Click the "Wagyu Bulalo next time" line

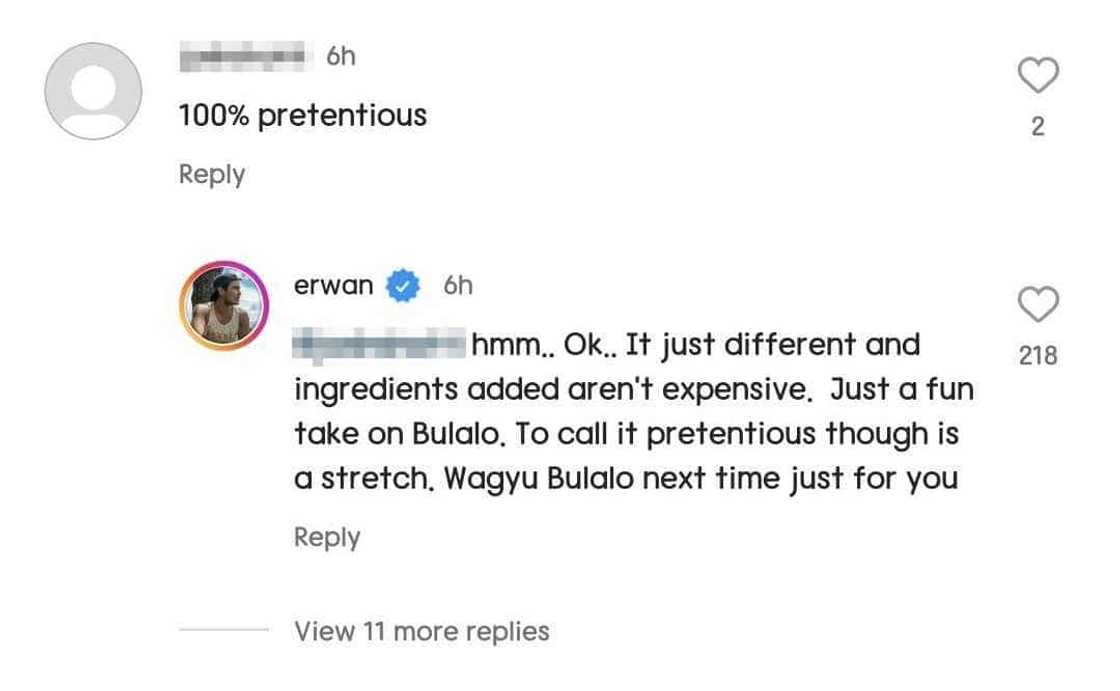pyautogui.click(x=625, y=478)
